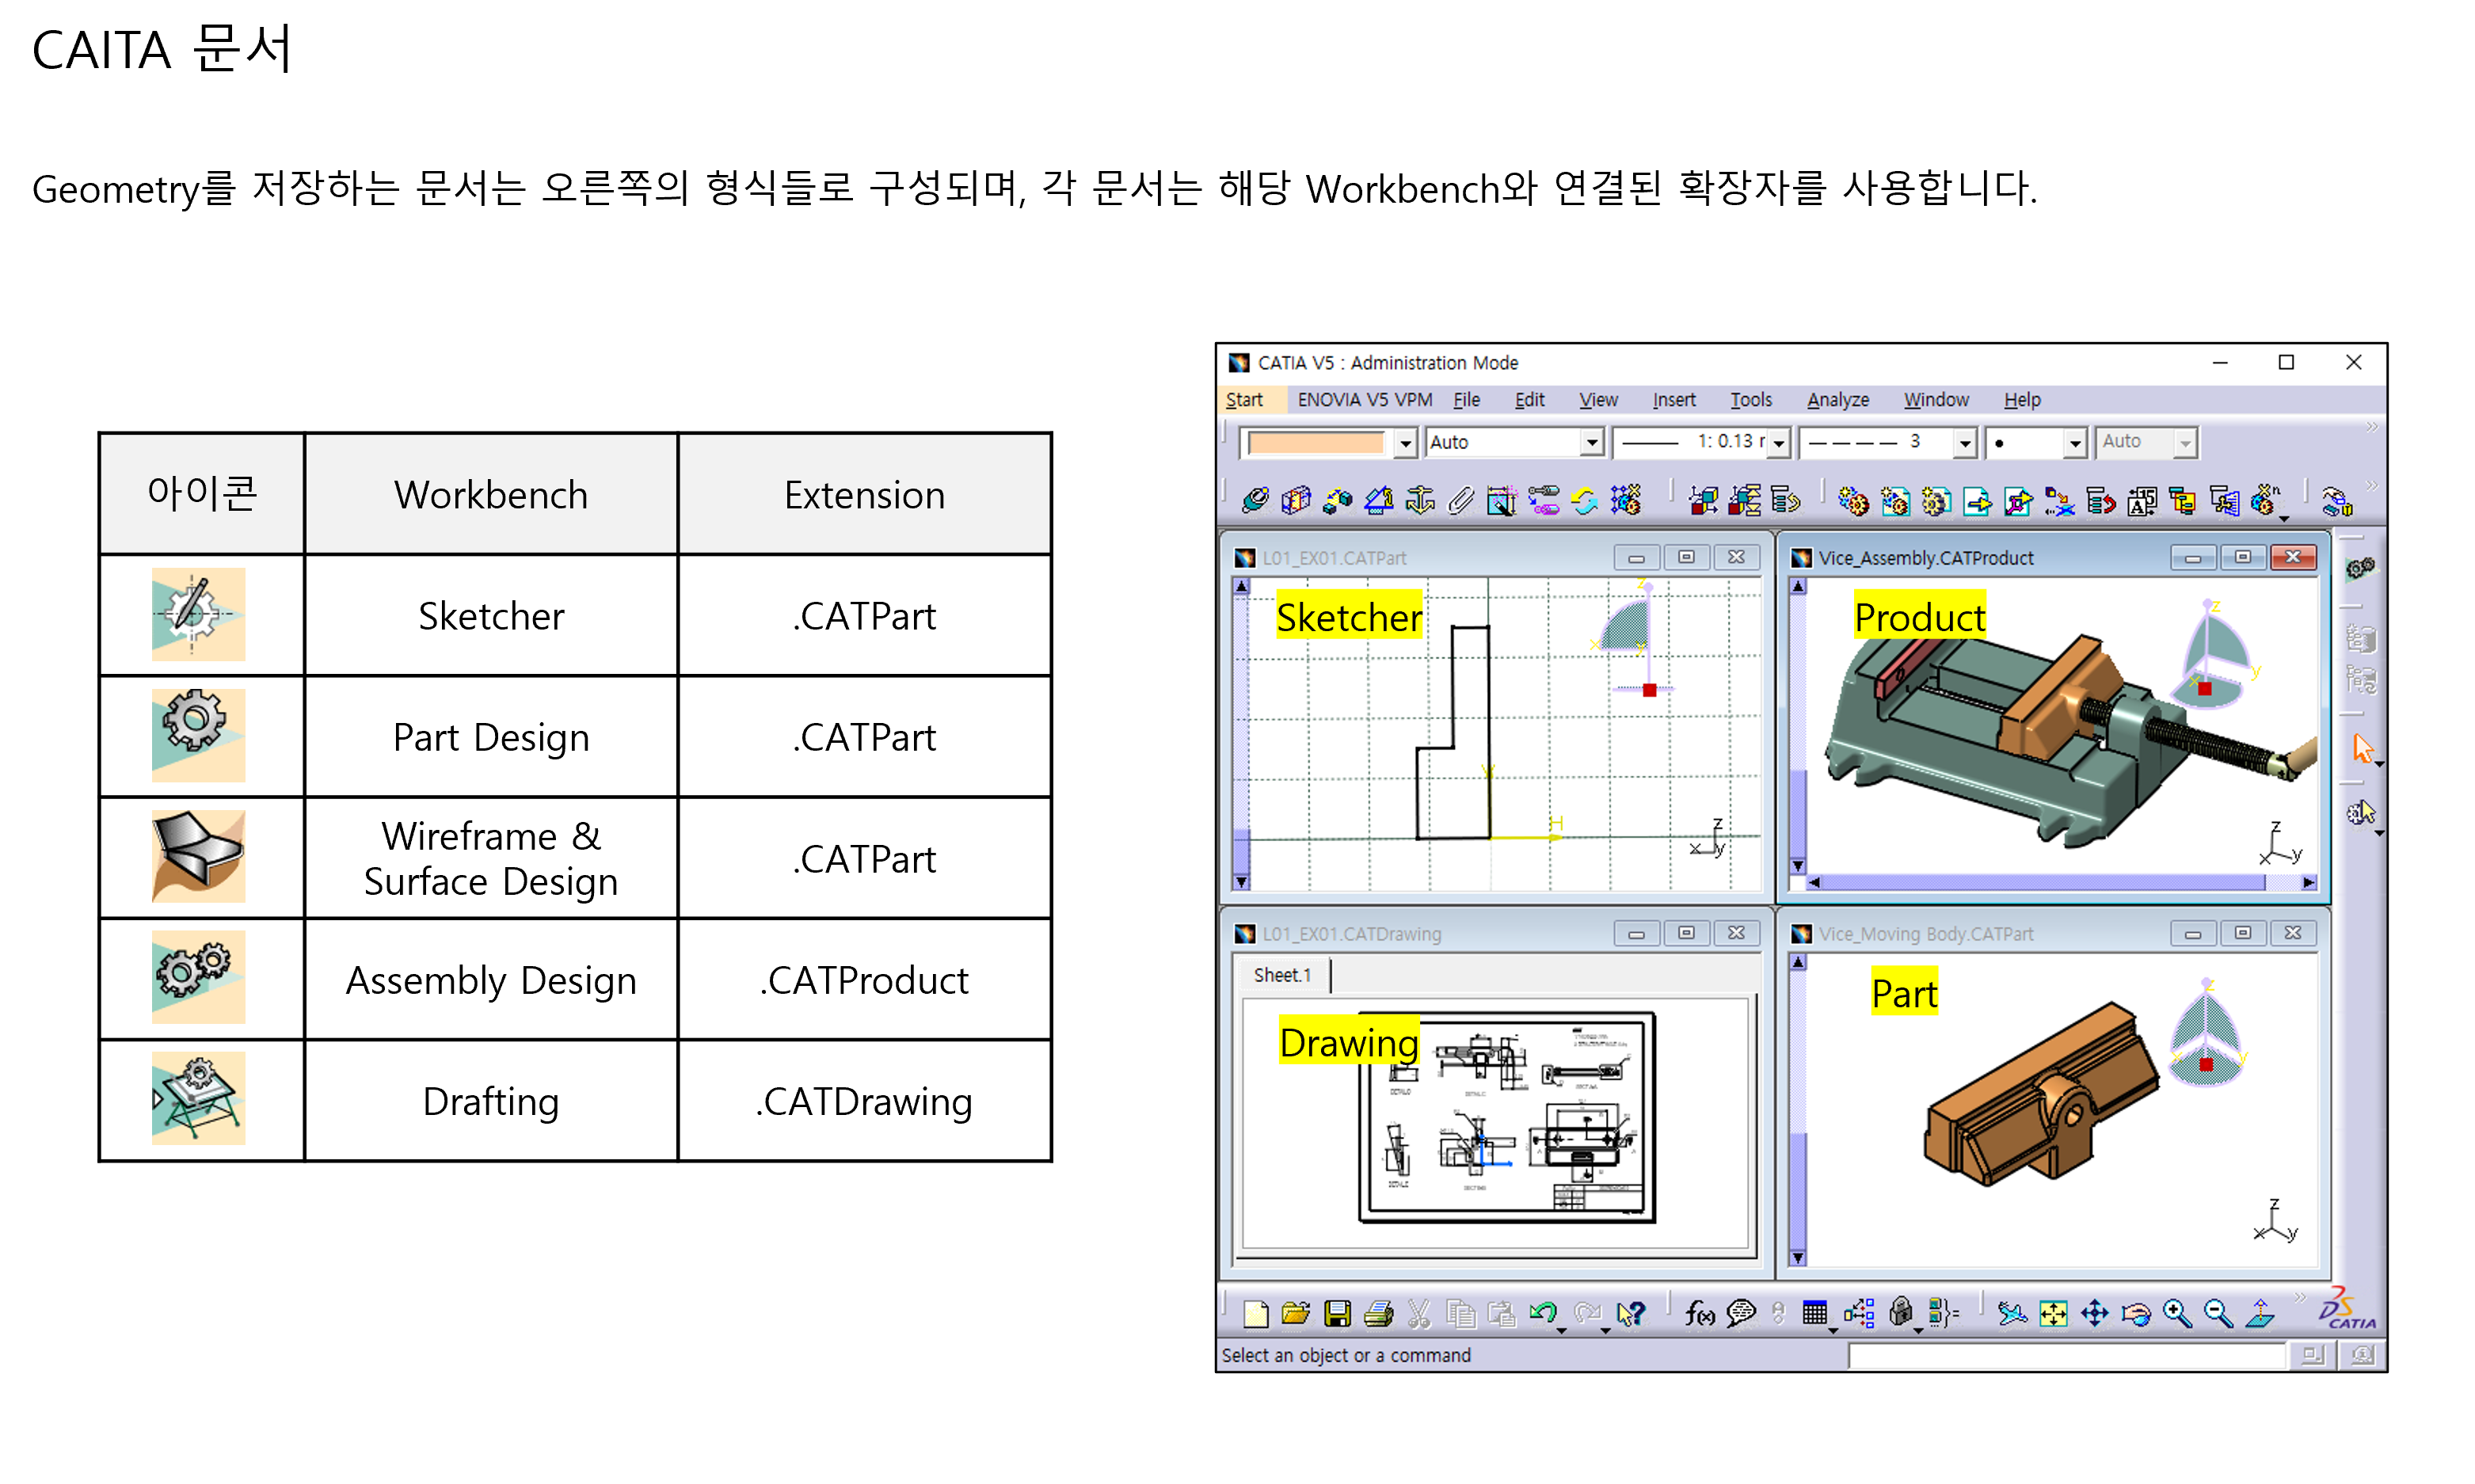Select the Sheet.1 tab
The image size is (2475, 1484).
[1281, 975]
